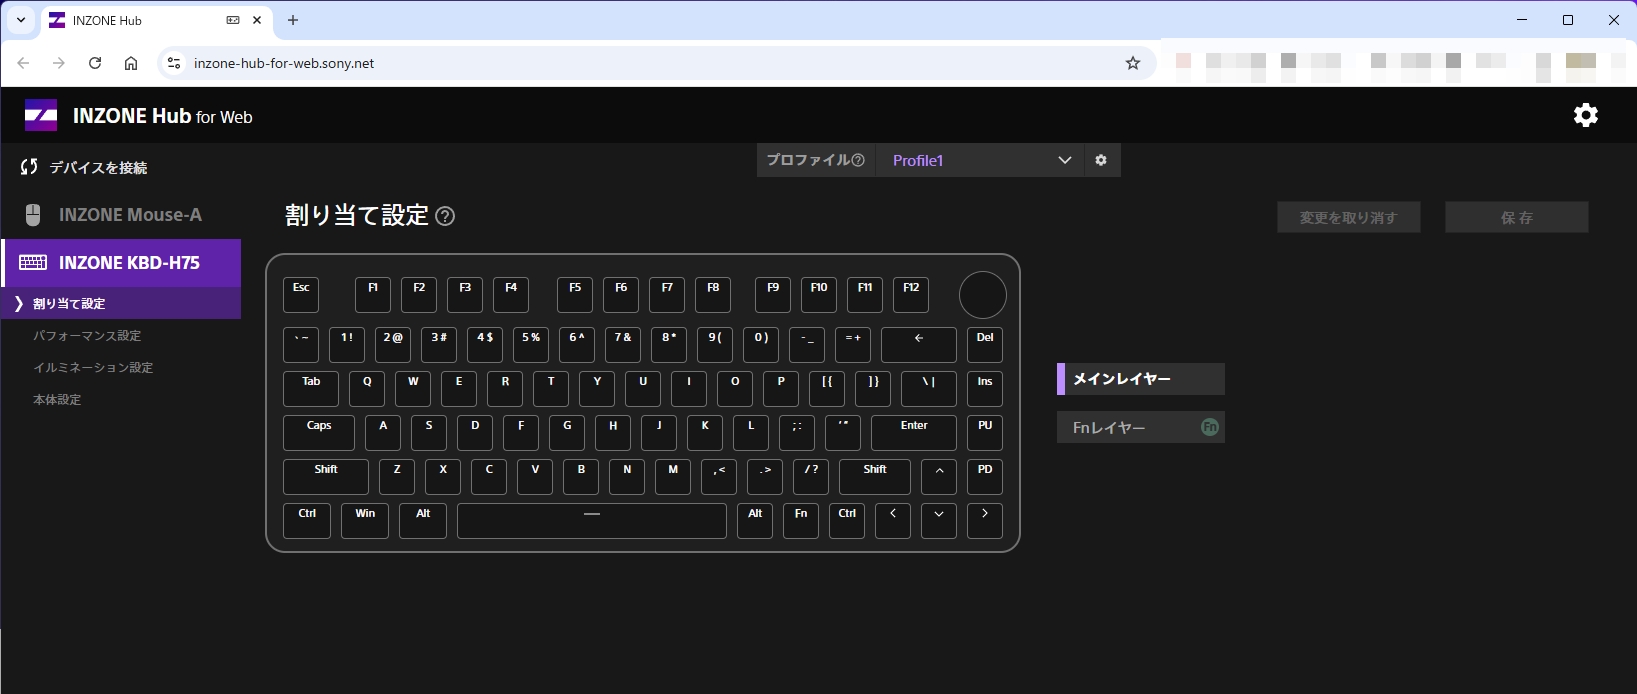Select the left arrow key
Screen dimensions: 1637x694
pos(893,521)
